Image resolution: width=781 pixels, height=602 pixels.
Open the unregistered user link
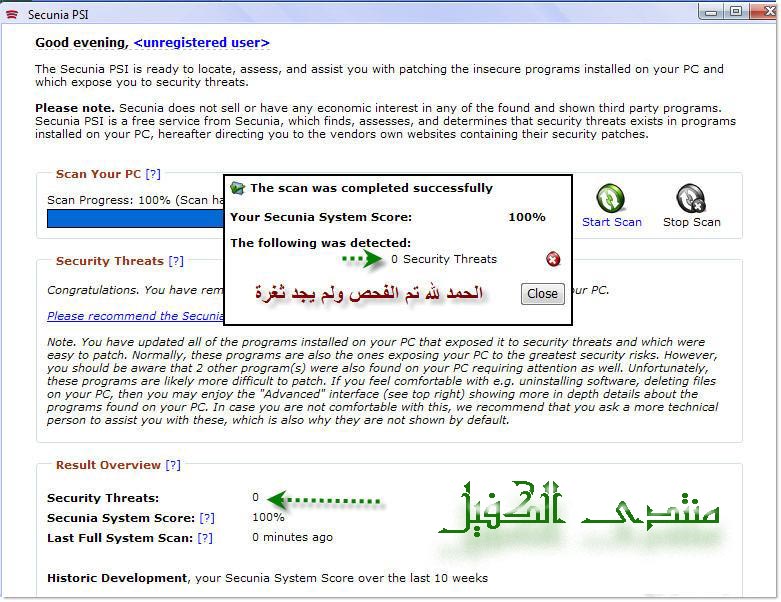point(201,43)
